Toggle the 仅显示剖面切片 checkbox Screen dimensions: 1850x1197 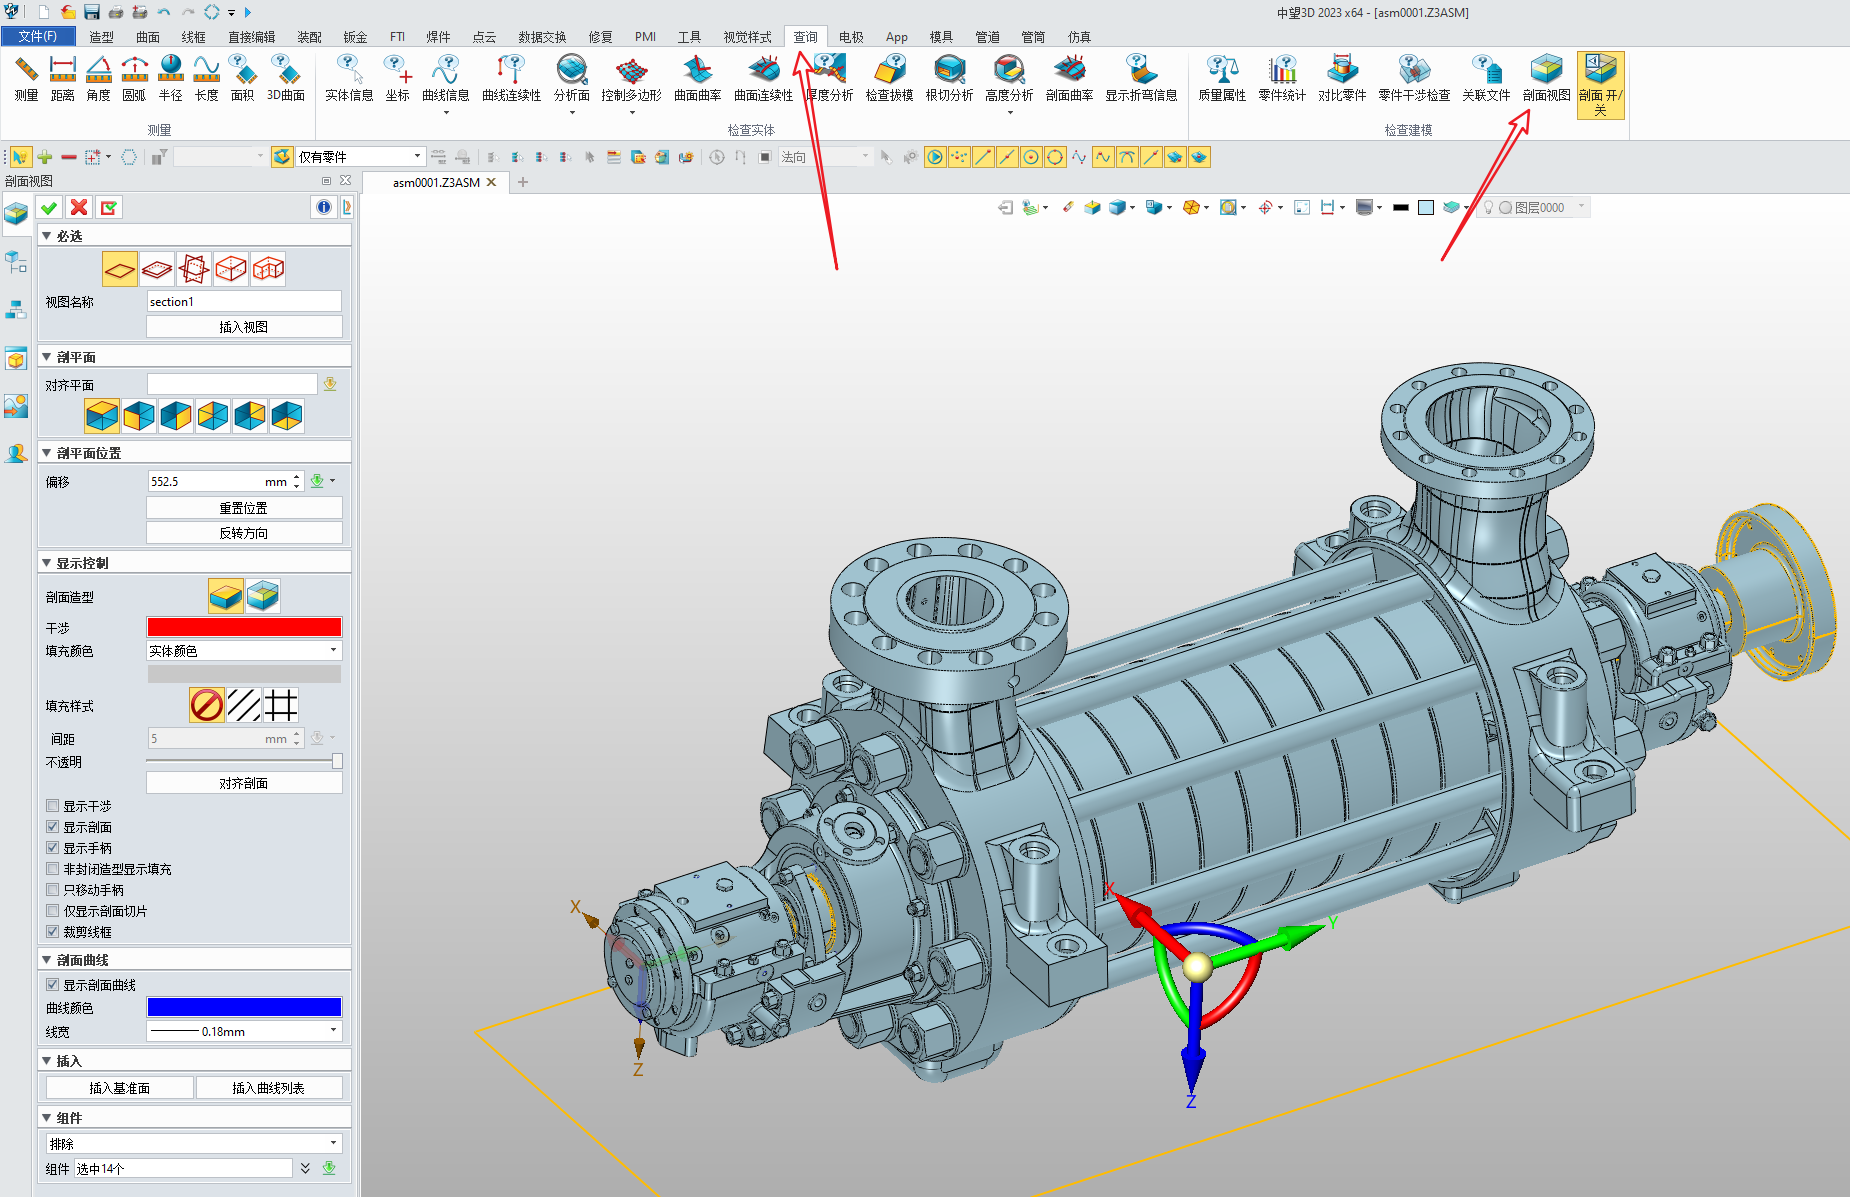pos(53,911)
